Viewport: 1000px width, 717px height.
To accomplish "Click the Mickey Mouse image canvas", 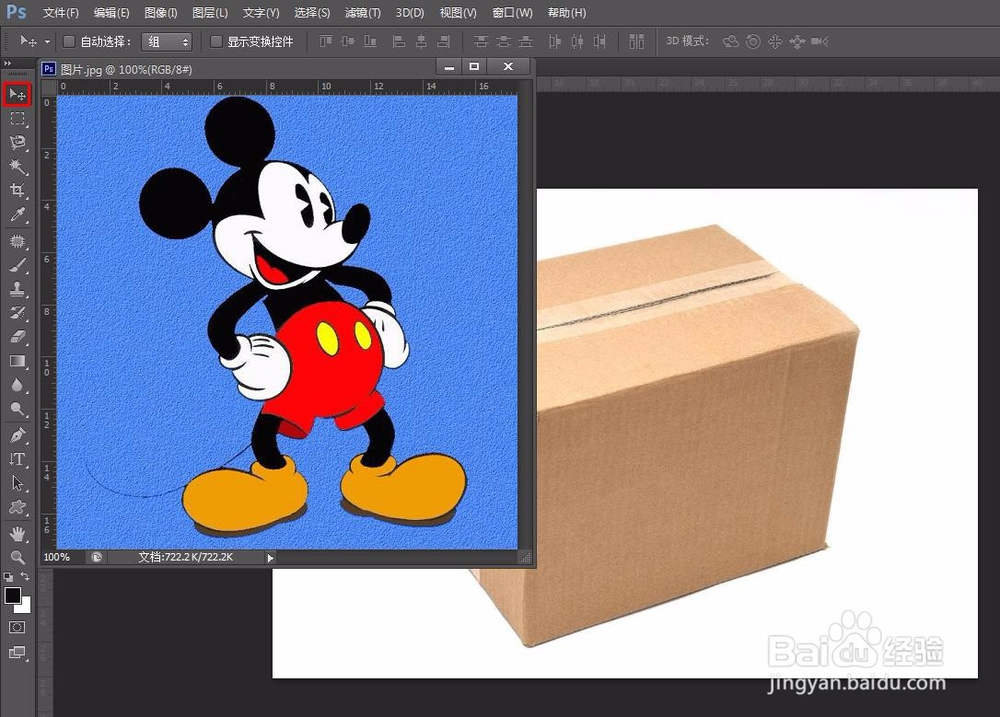I will (287, 322).
